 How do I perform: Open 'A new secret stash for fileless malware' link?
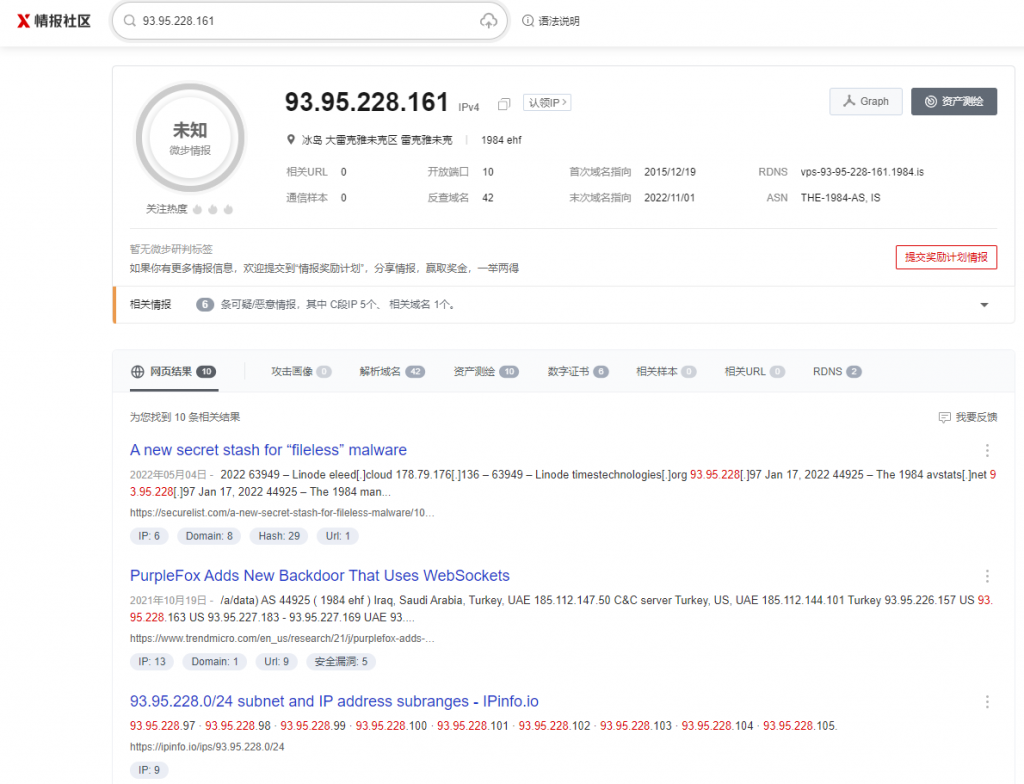coord(268,450)
